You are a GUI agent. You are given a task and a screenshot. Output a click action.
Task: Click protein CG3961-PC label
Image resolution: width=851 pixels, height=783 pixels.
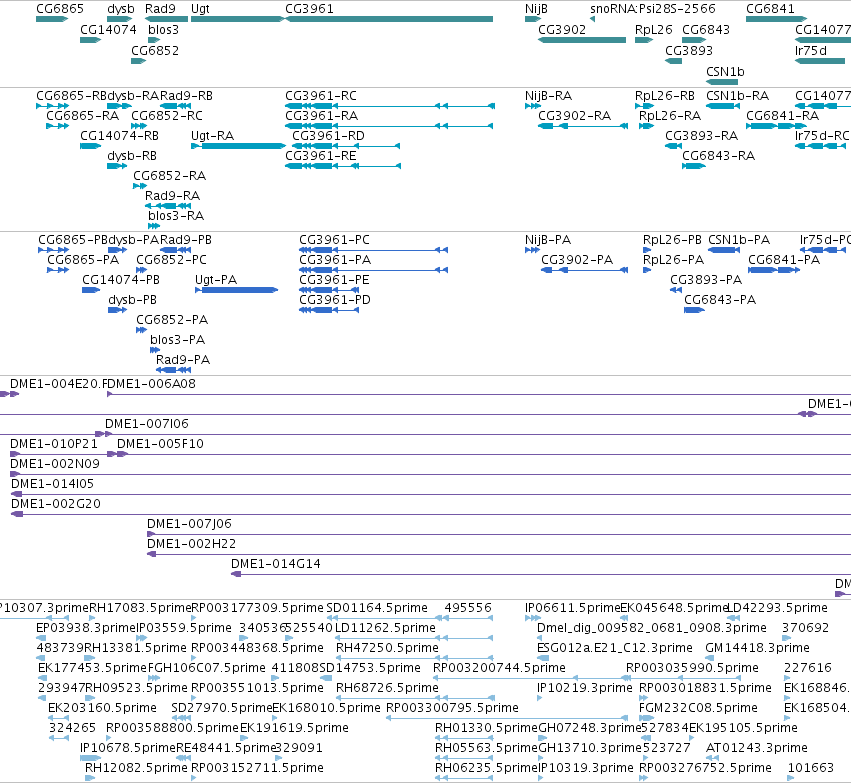334,240
